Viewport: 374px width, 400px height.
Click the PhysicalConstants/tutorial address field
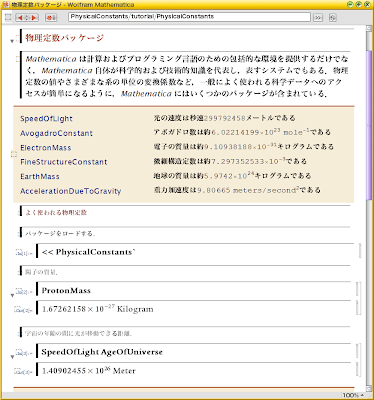click(189, 17)
